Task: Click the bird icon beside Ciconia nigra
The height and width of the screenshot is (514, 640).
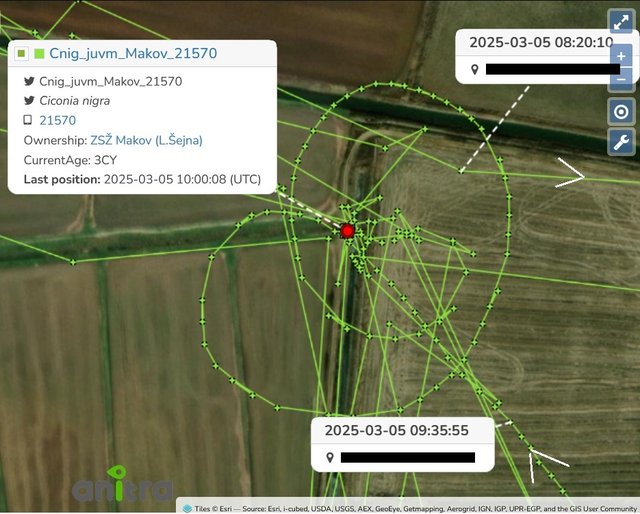Action: point(29,100)
